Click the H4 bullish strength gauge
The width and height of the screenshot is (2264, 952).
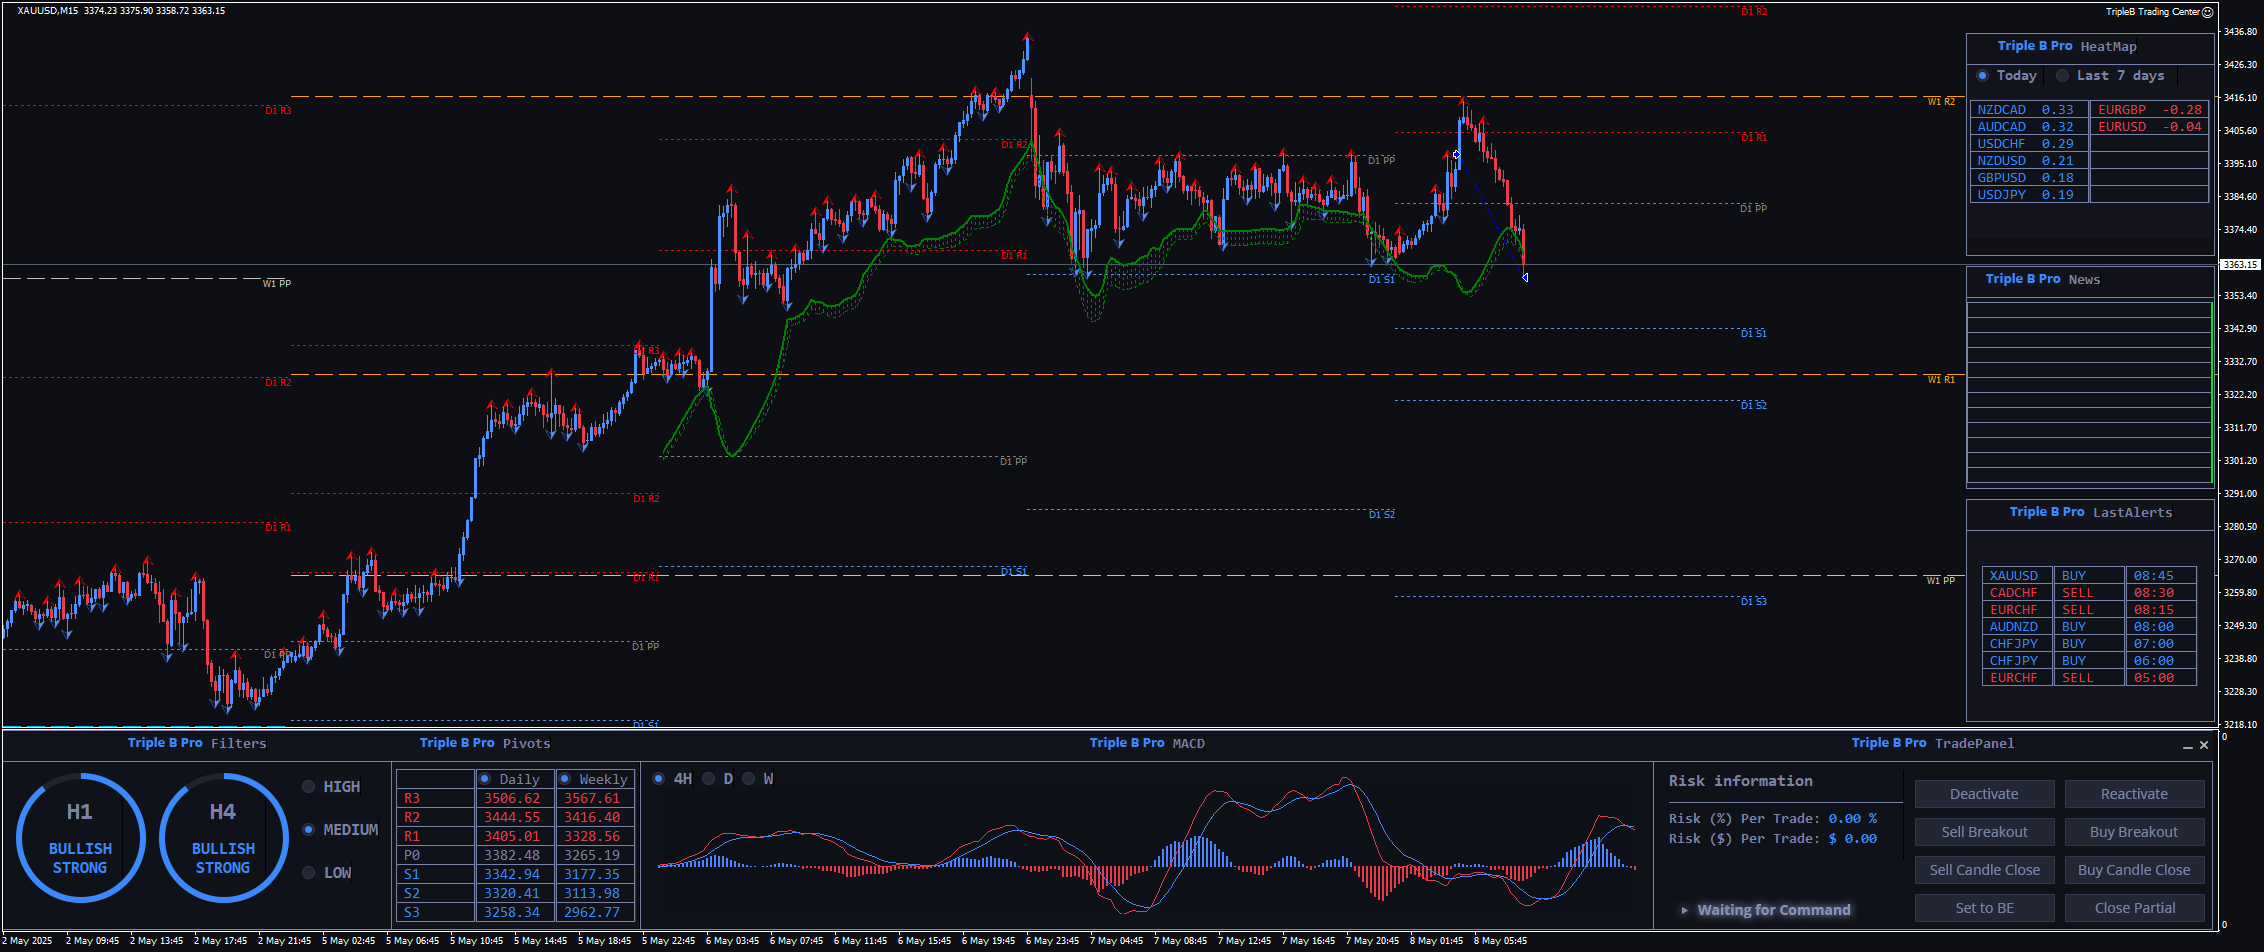coord(223,838)
